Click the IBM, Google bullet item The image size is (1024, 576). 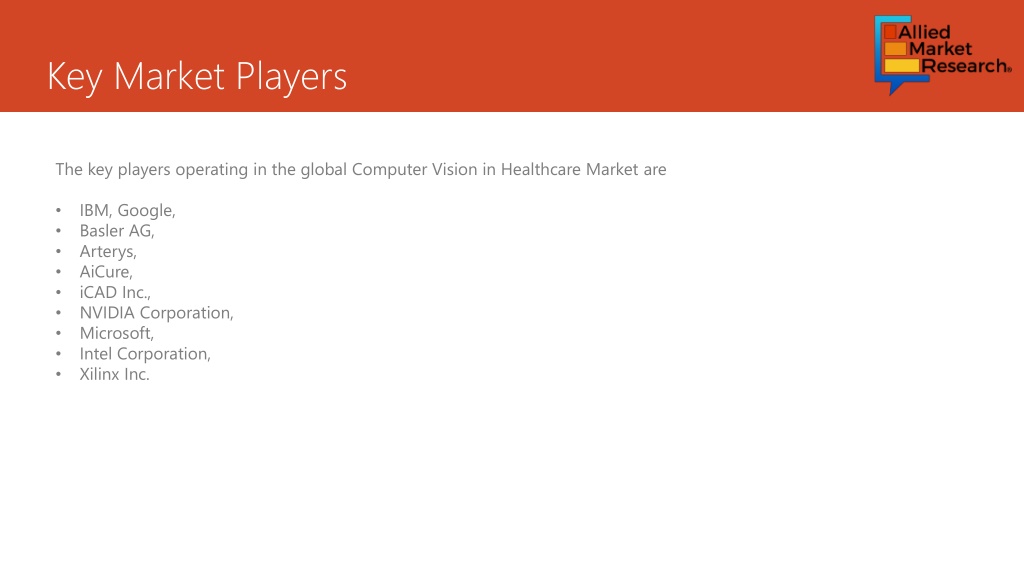click(127, 210)
